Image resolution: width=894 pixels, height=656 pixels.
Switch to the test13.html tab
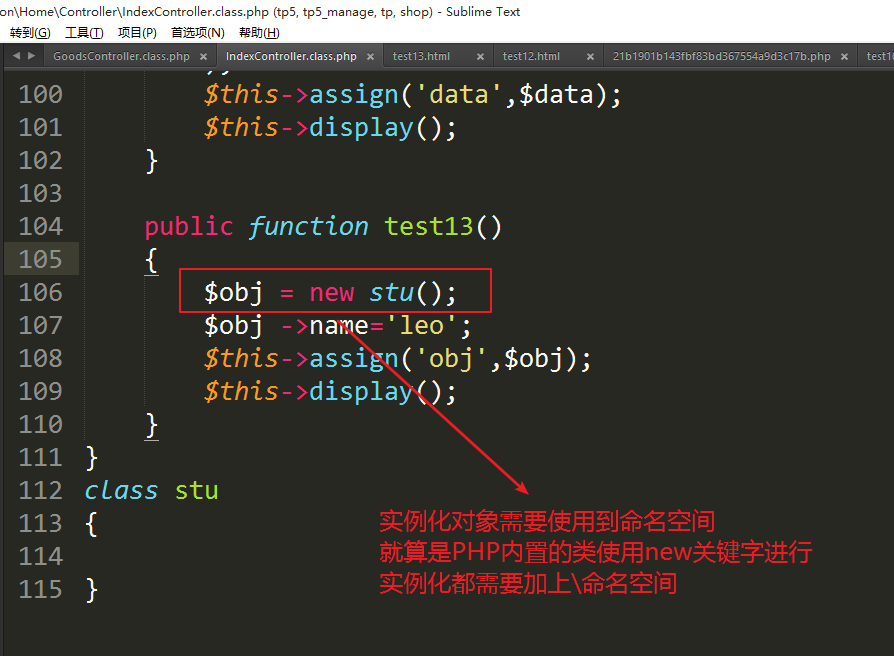pos(421,57)
